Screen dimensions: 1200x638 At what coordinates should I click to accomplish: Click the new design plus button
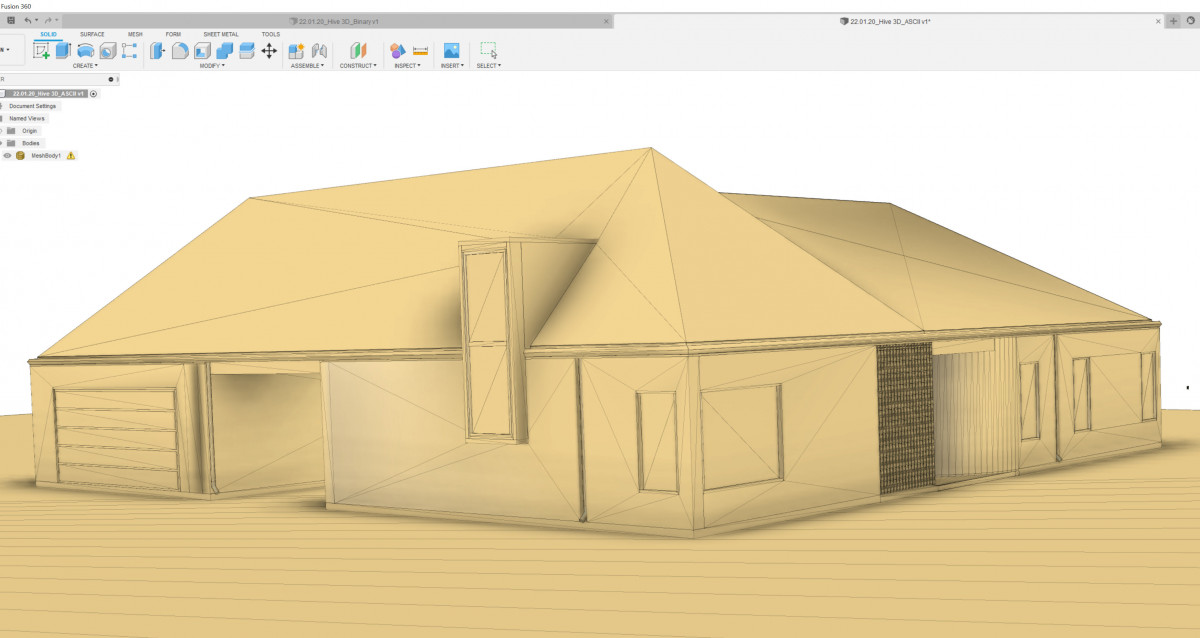[1173, 20]
